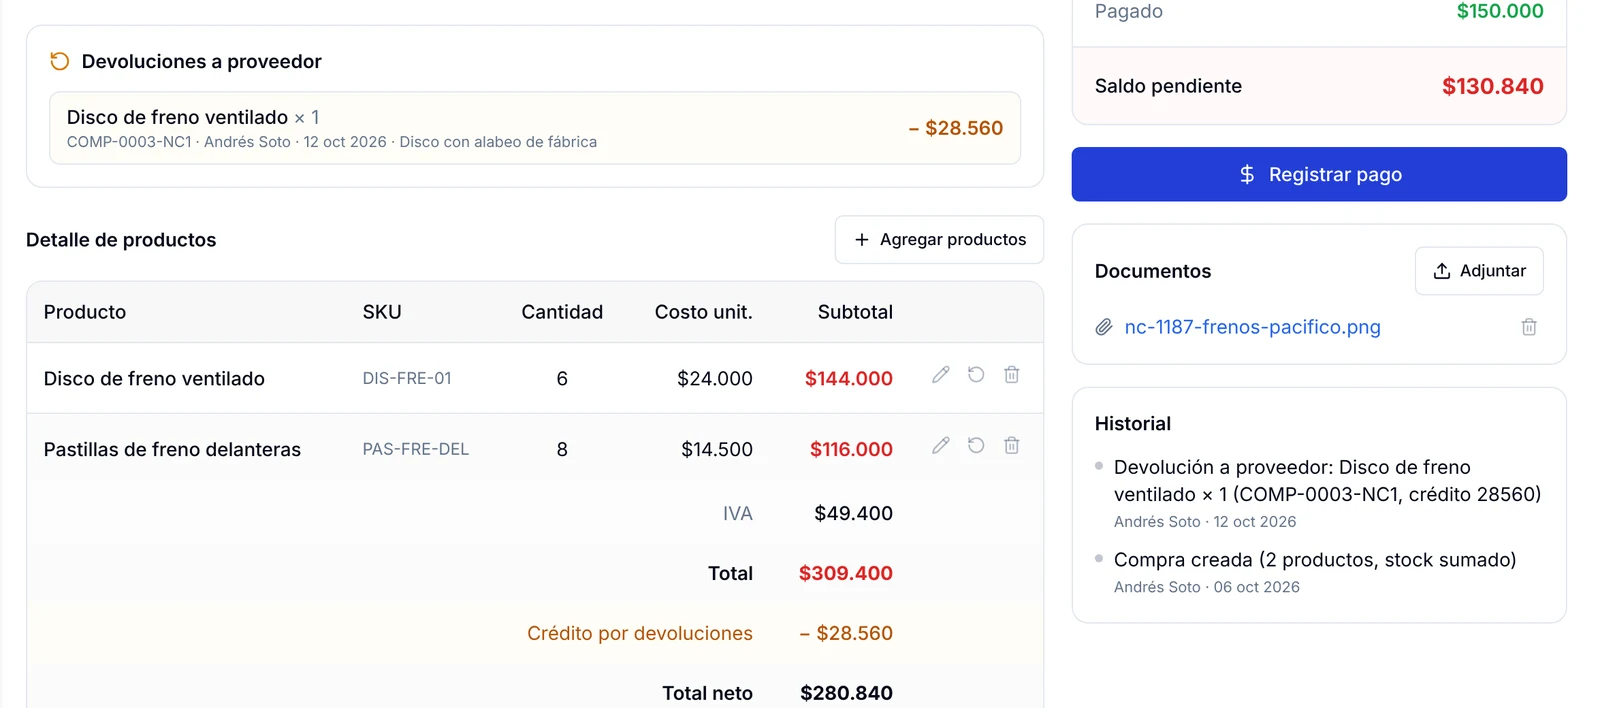Click the $116.000 subtotal value

coord(851,449)
